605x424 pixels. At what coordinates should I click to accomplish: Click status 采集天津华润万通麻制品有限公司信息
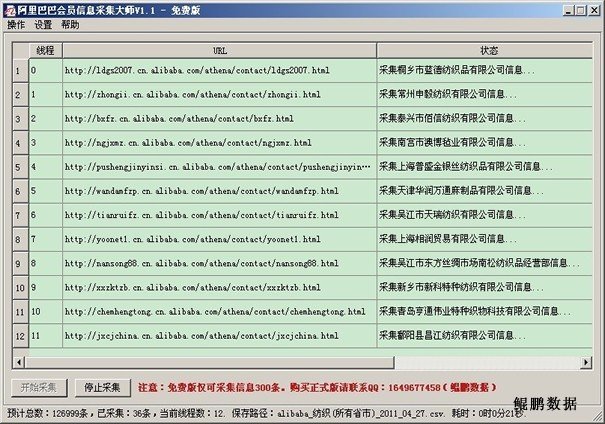(485, 191)
